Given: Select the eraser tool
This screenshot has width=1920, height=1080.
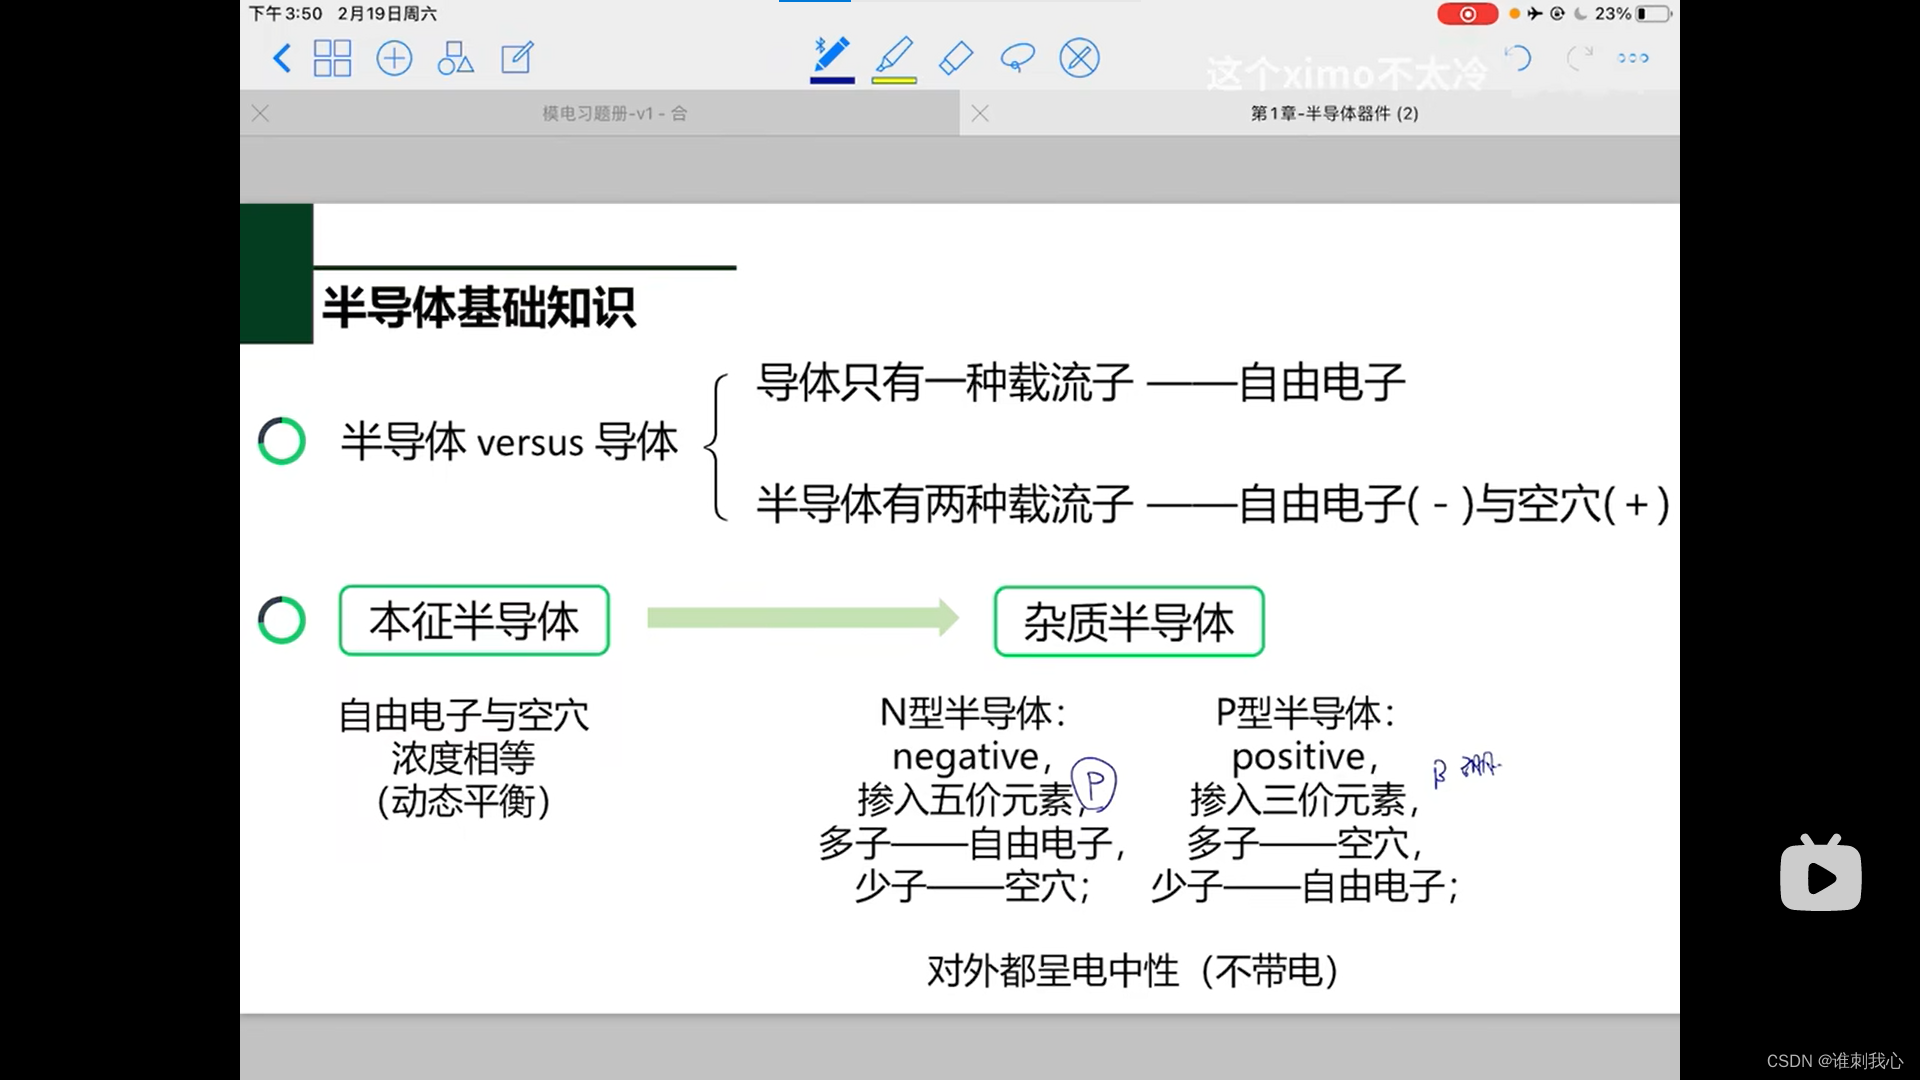Looking at the screenshot, I should coord(956,58).
